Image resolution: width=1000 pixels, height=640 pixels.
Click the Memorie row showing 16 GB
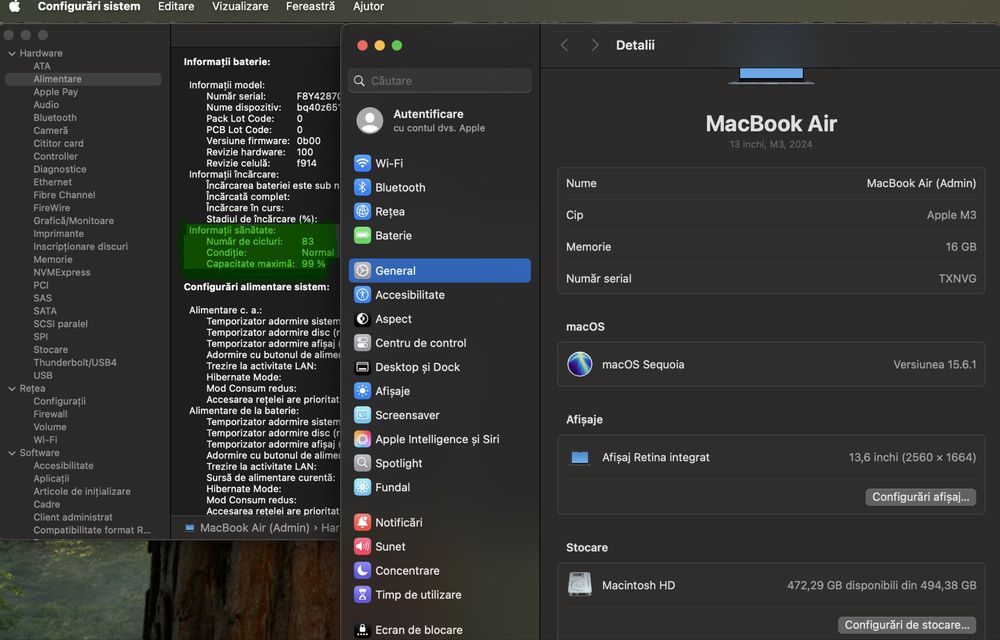pos(771,247)
